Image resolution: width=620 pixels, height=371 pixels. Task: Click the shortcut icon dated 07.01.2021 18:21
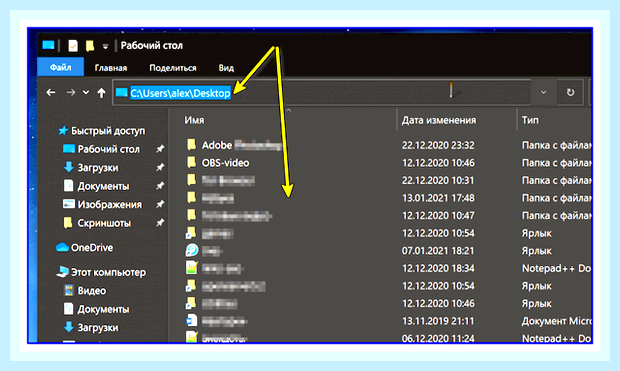(192, 250)
